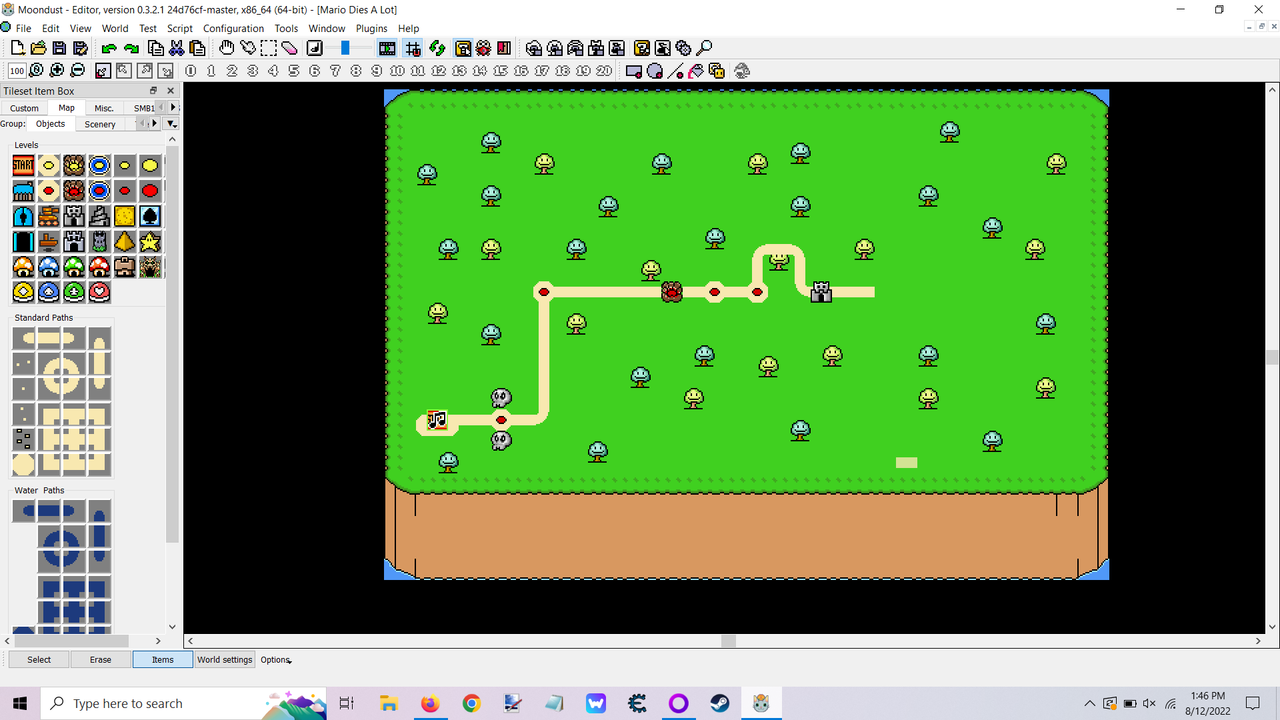Viewport: 1280px width, 720px height.
Task: Pick the START level tile
Action: [x=23, y=165]
